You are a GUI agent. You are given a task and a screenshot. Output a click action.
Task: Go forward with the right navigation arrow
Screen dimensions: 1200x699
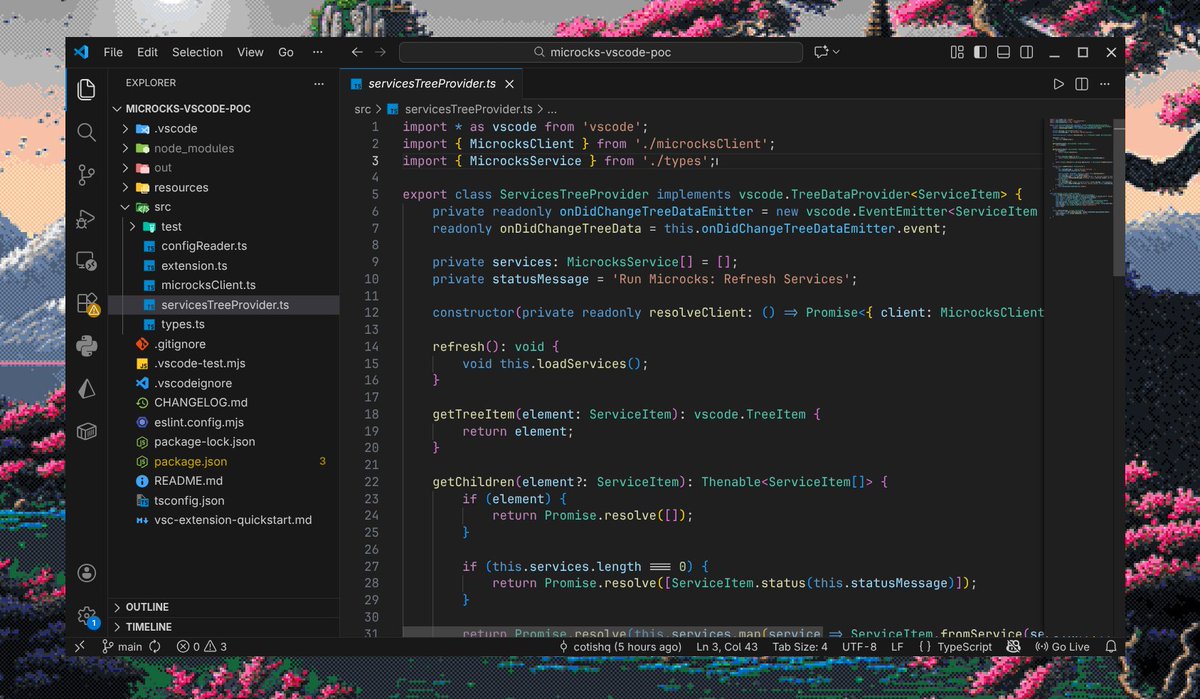coord(380,52)
